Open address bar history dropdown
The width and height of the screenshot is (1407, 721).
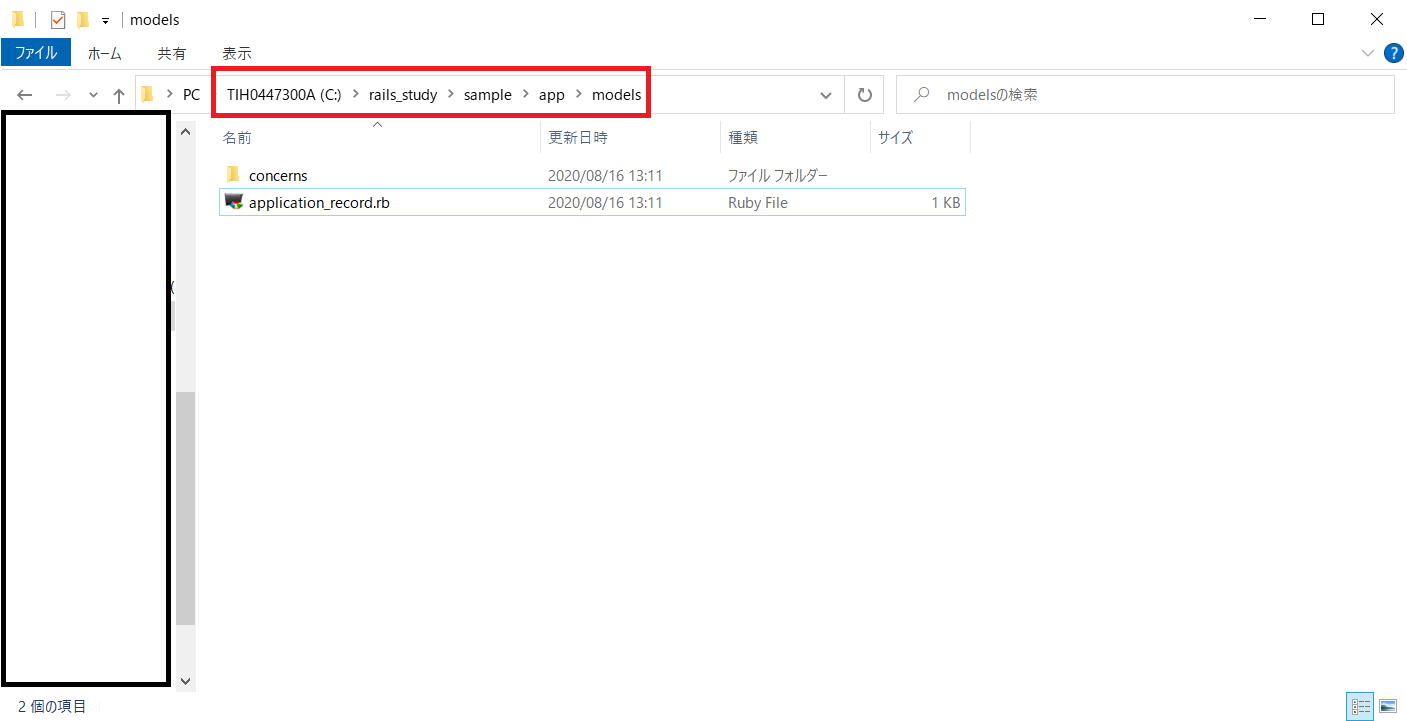tap(826, 96)
